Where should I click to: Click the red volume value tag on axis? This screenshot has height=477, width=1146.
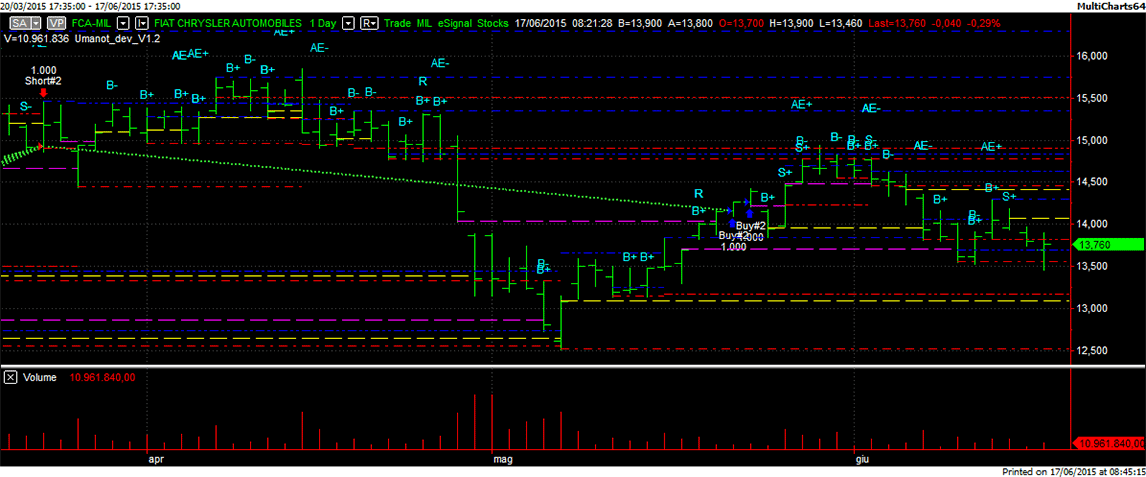(1107, 443)
